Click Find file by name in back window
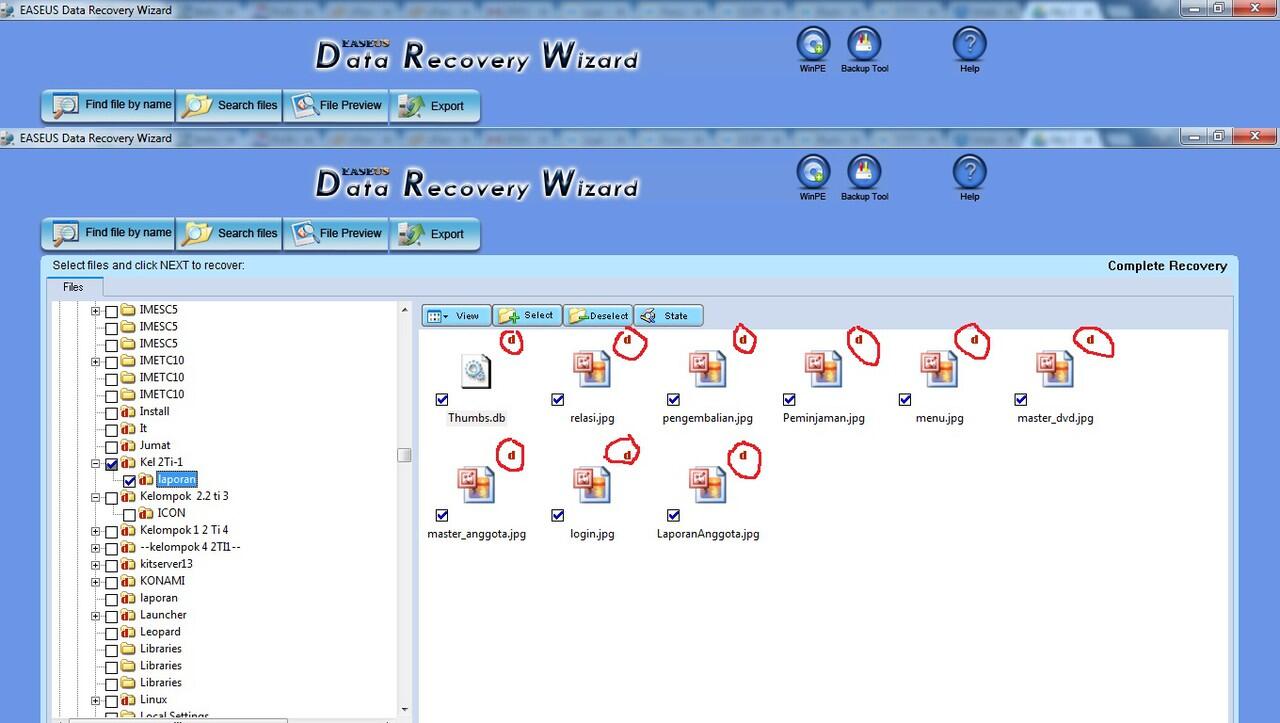 pos(108,105)
